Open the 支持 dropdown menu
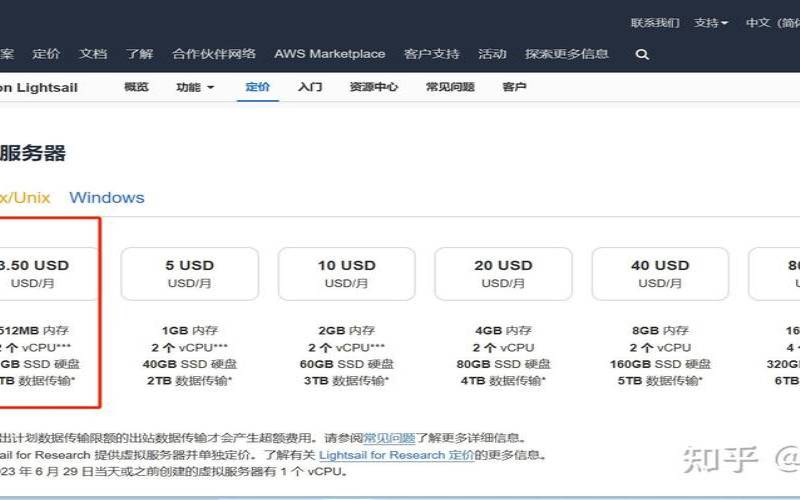800x500 pixels. (711, 22)
